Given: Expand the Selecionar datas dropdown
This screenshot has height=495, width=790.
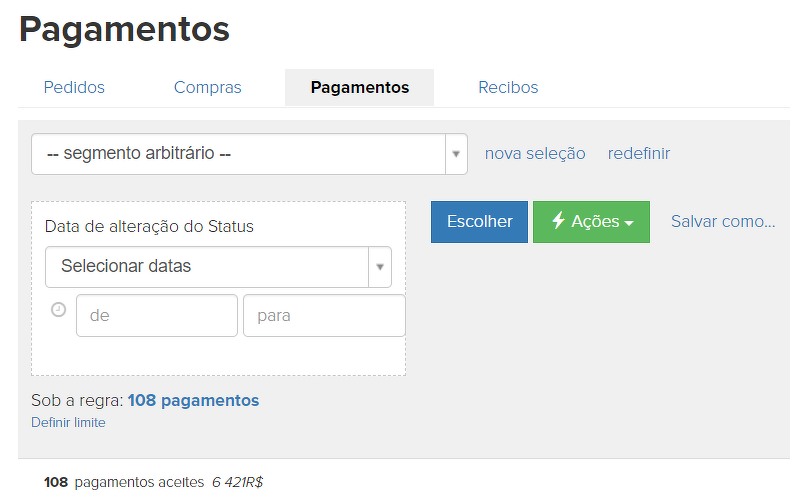Looking at the screenshot, I should click(207, 267).
